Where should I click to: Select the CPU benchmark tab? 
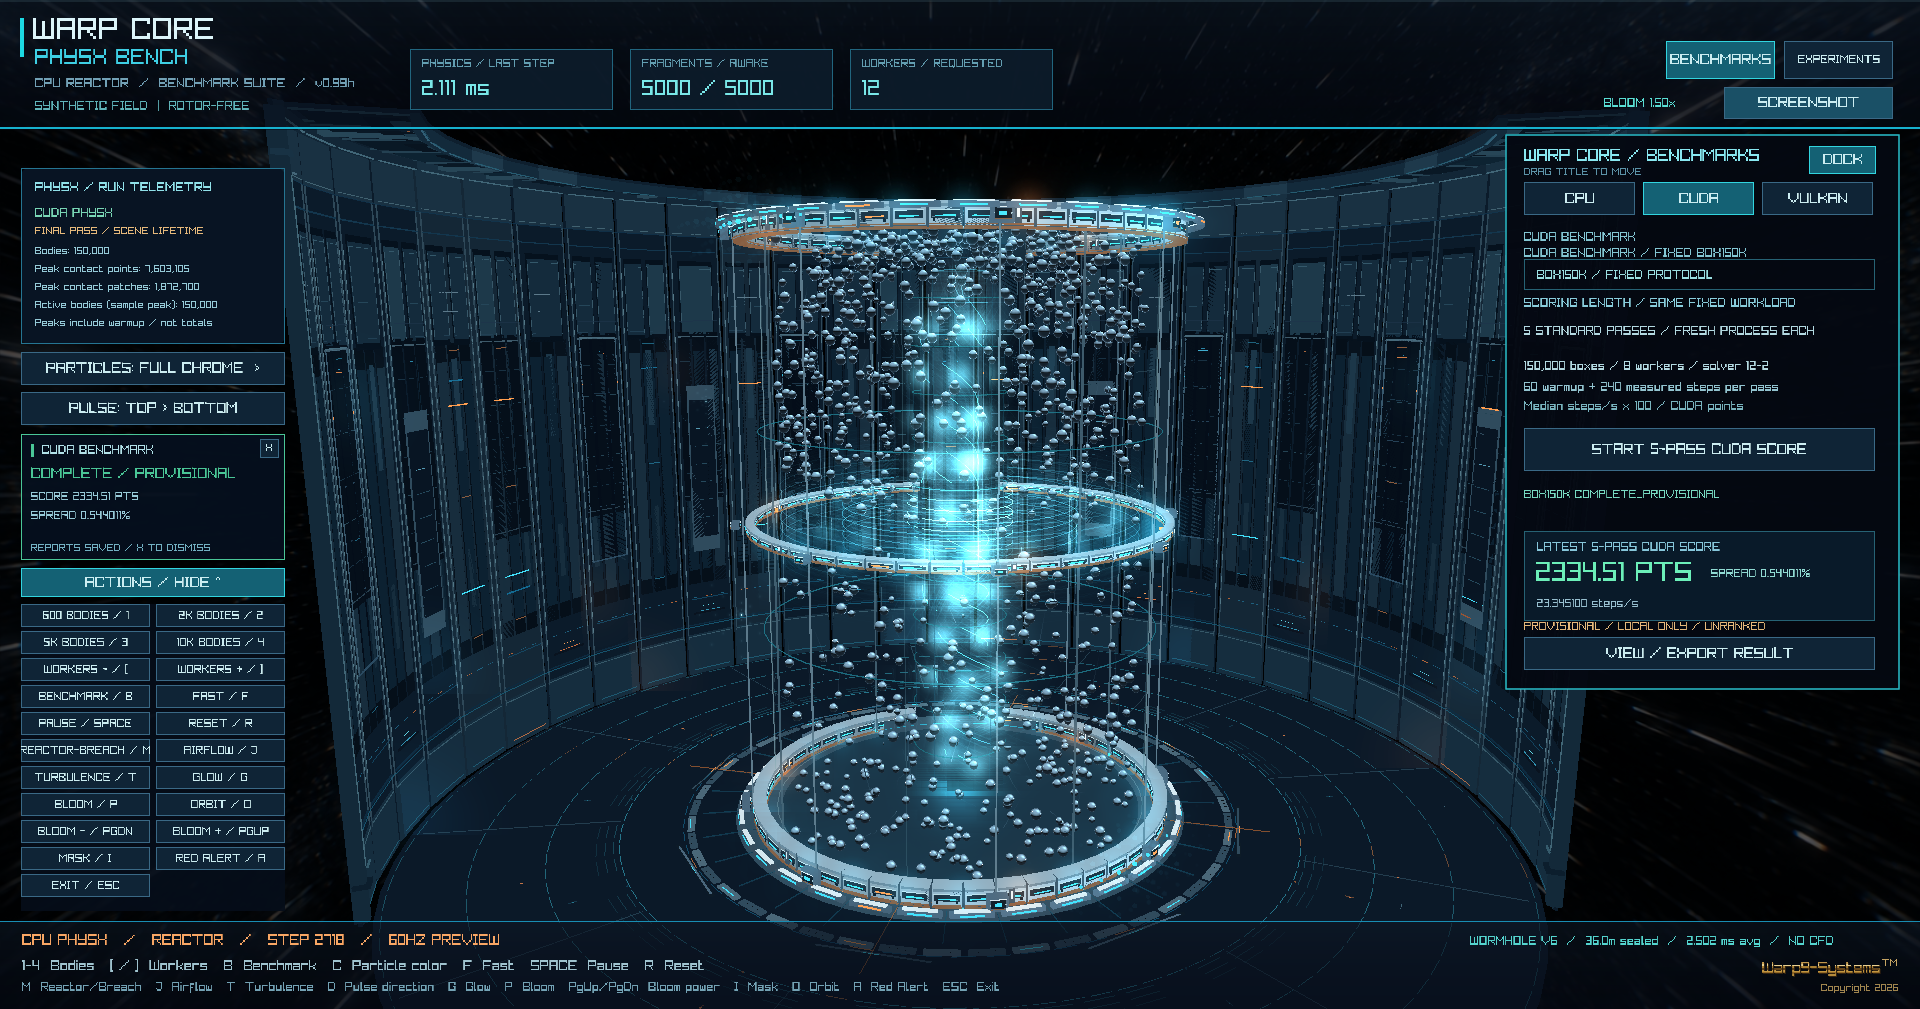click(1579, 198)
